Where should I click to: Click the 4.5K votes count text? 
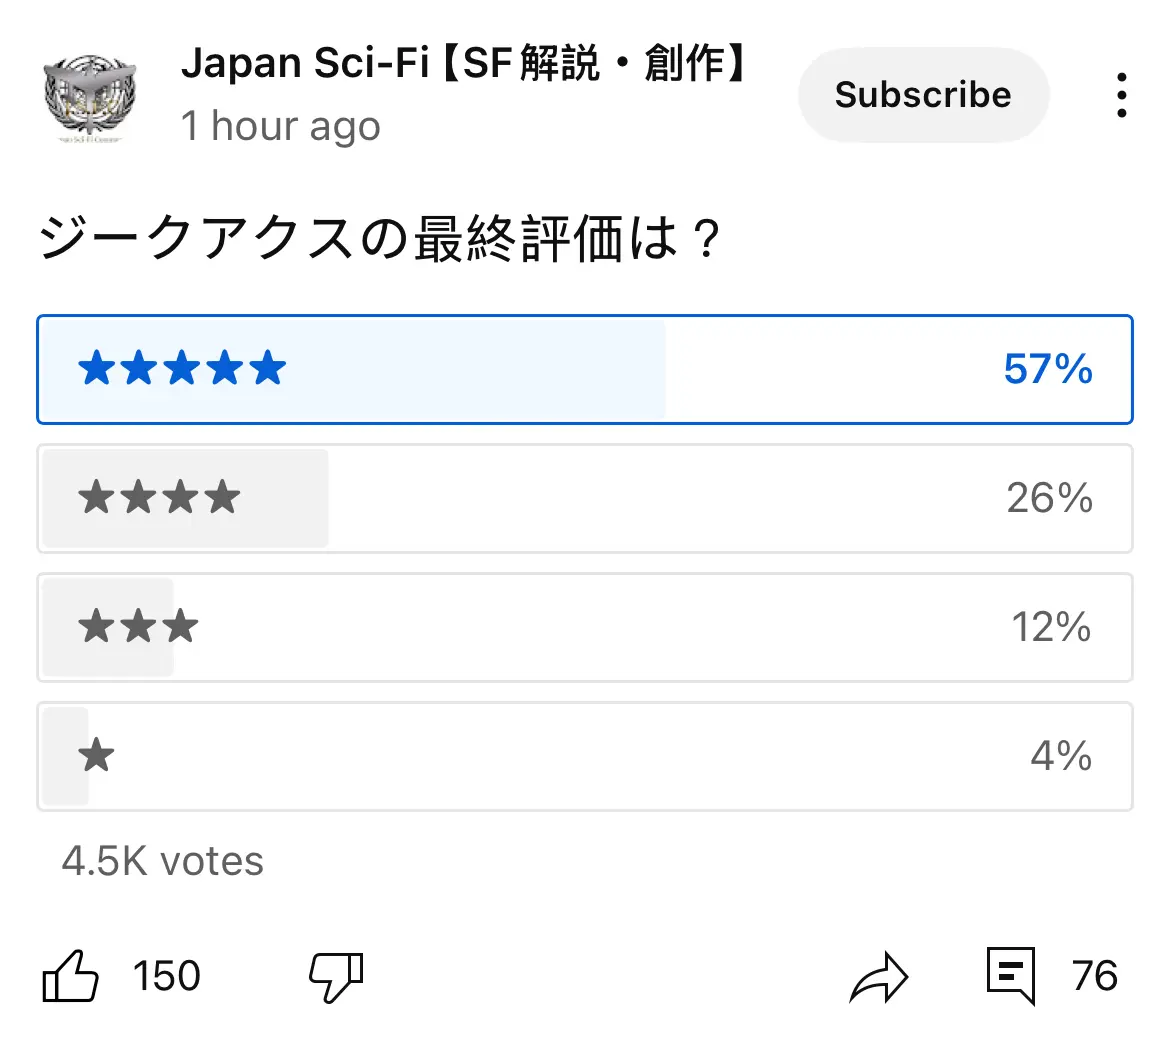coord(163,861)
